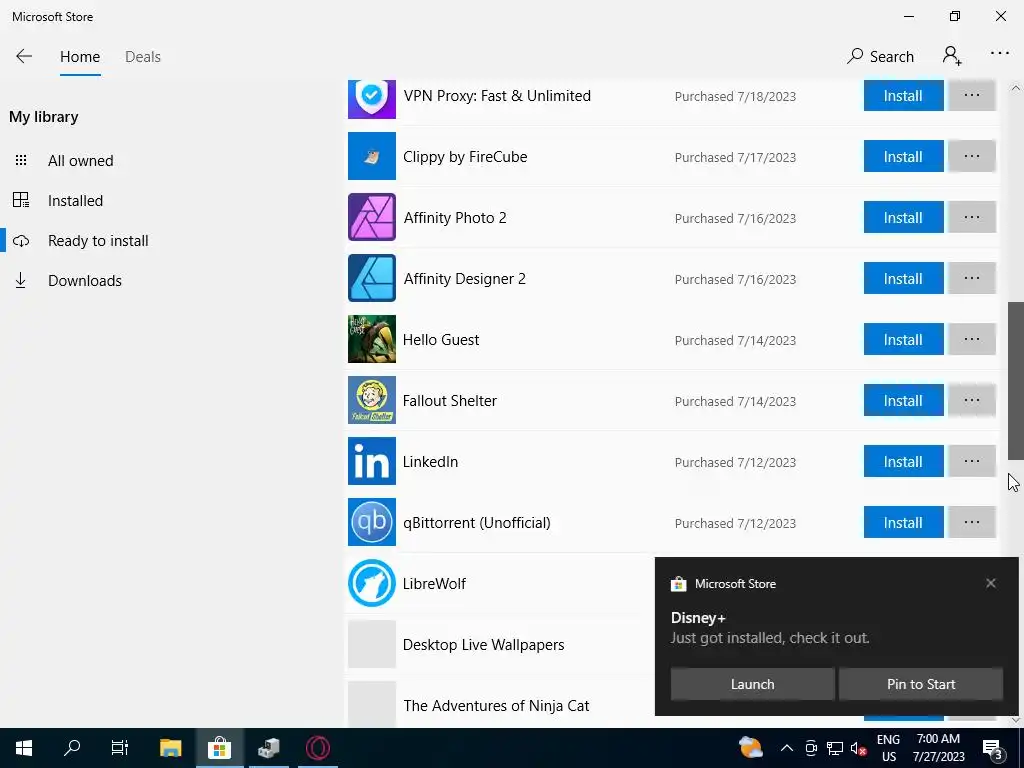Click the Affinity Photo 2 app icon

coord(372,217)
